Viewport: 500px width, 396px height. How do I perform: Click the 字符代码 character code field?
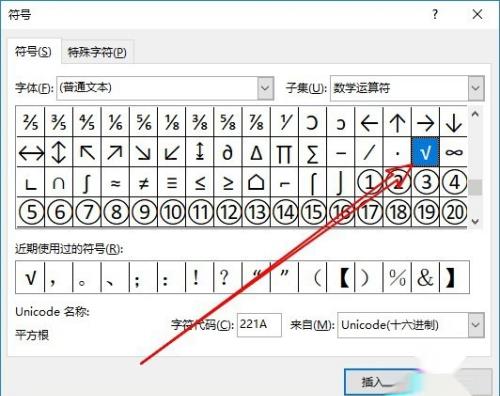click(259, 325)
